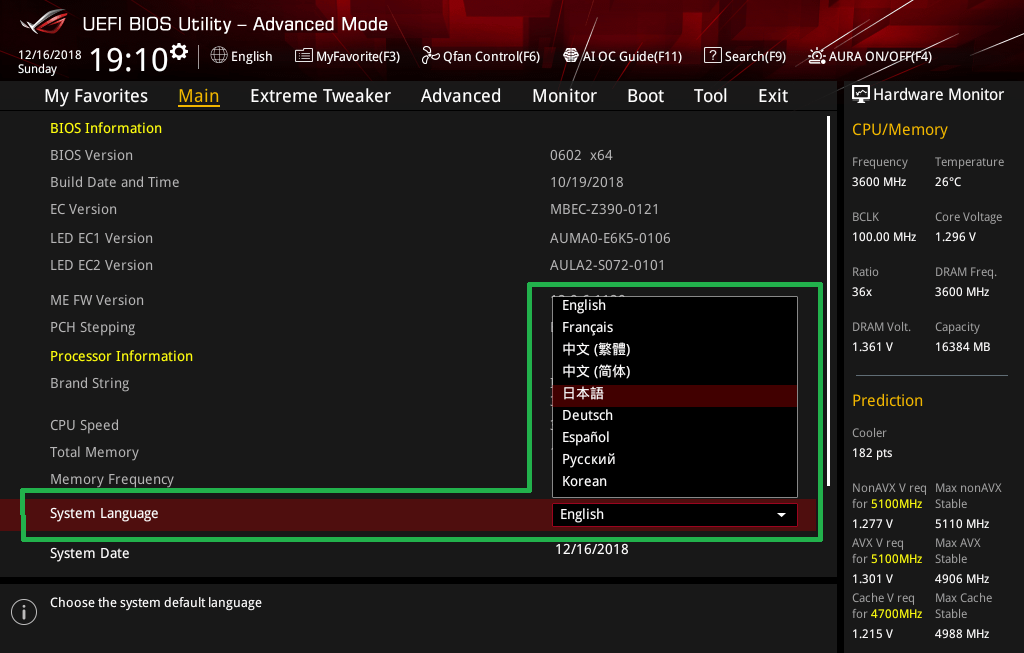Toggle AURA ON/OFF(F4)
The width and height of the screenshot is (1024, 653).
tap(870, 56)
